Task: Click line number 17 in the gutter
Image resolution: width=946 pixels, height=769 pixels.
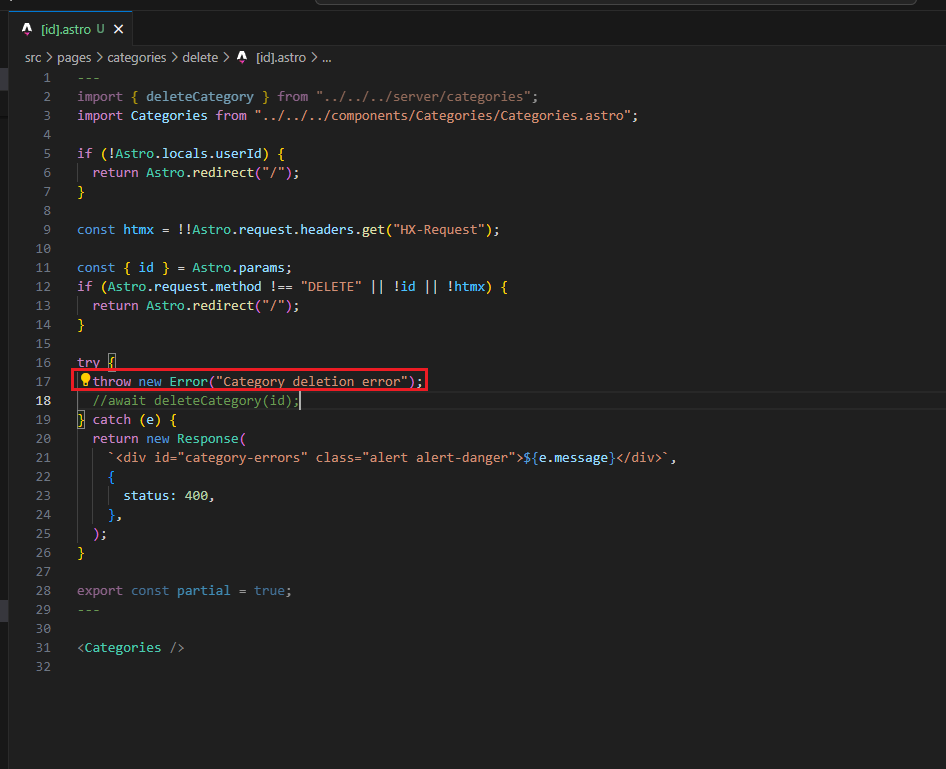Action: coord(43,382)
